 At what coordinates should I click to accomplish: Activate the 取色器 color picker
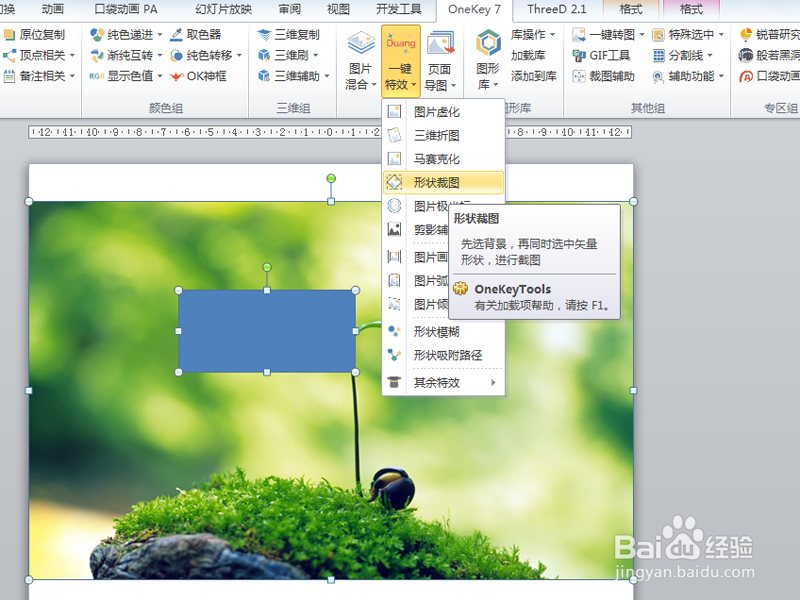(x=198, y=34)
